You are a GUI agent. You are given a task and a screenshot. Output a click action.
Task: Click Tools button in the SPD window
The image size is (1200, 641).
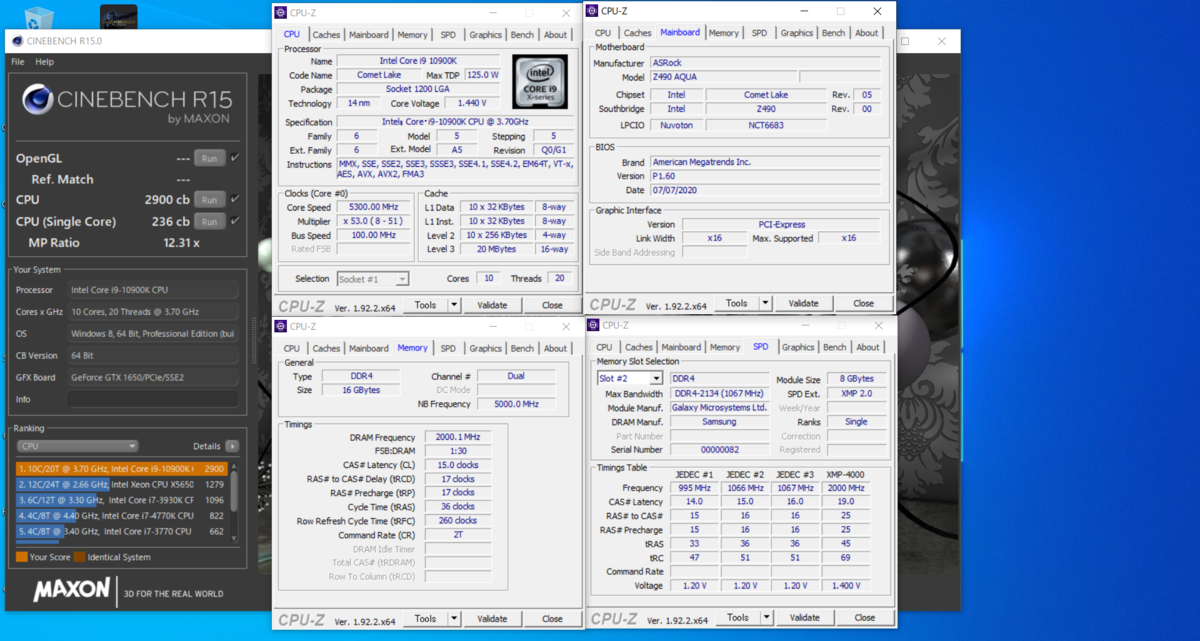738,618
